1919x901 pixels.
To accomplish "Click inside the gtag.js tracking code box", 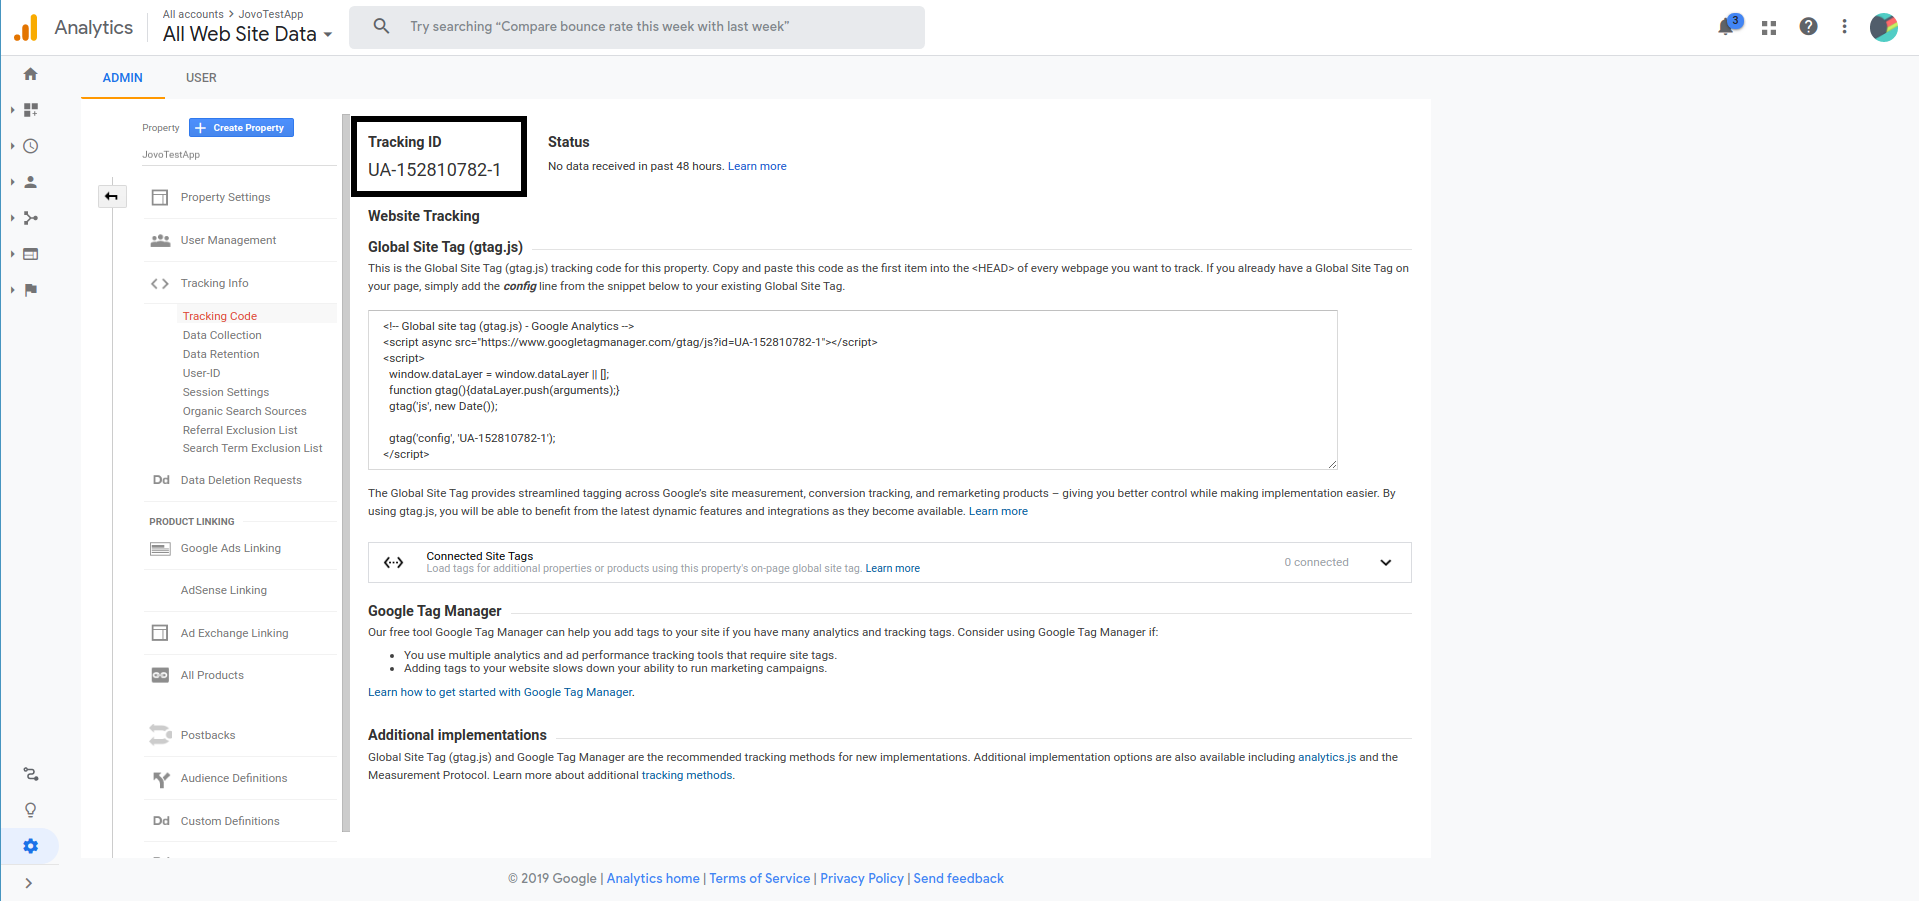I will coord(853,390).
